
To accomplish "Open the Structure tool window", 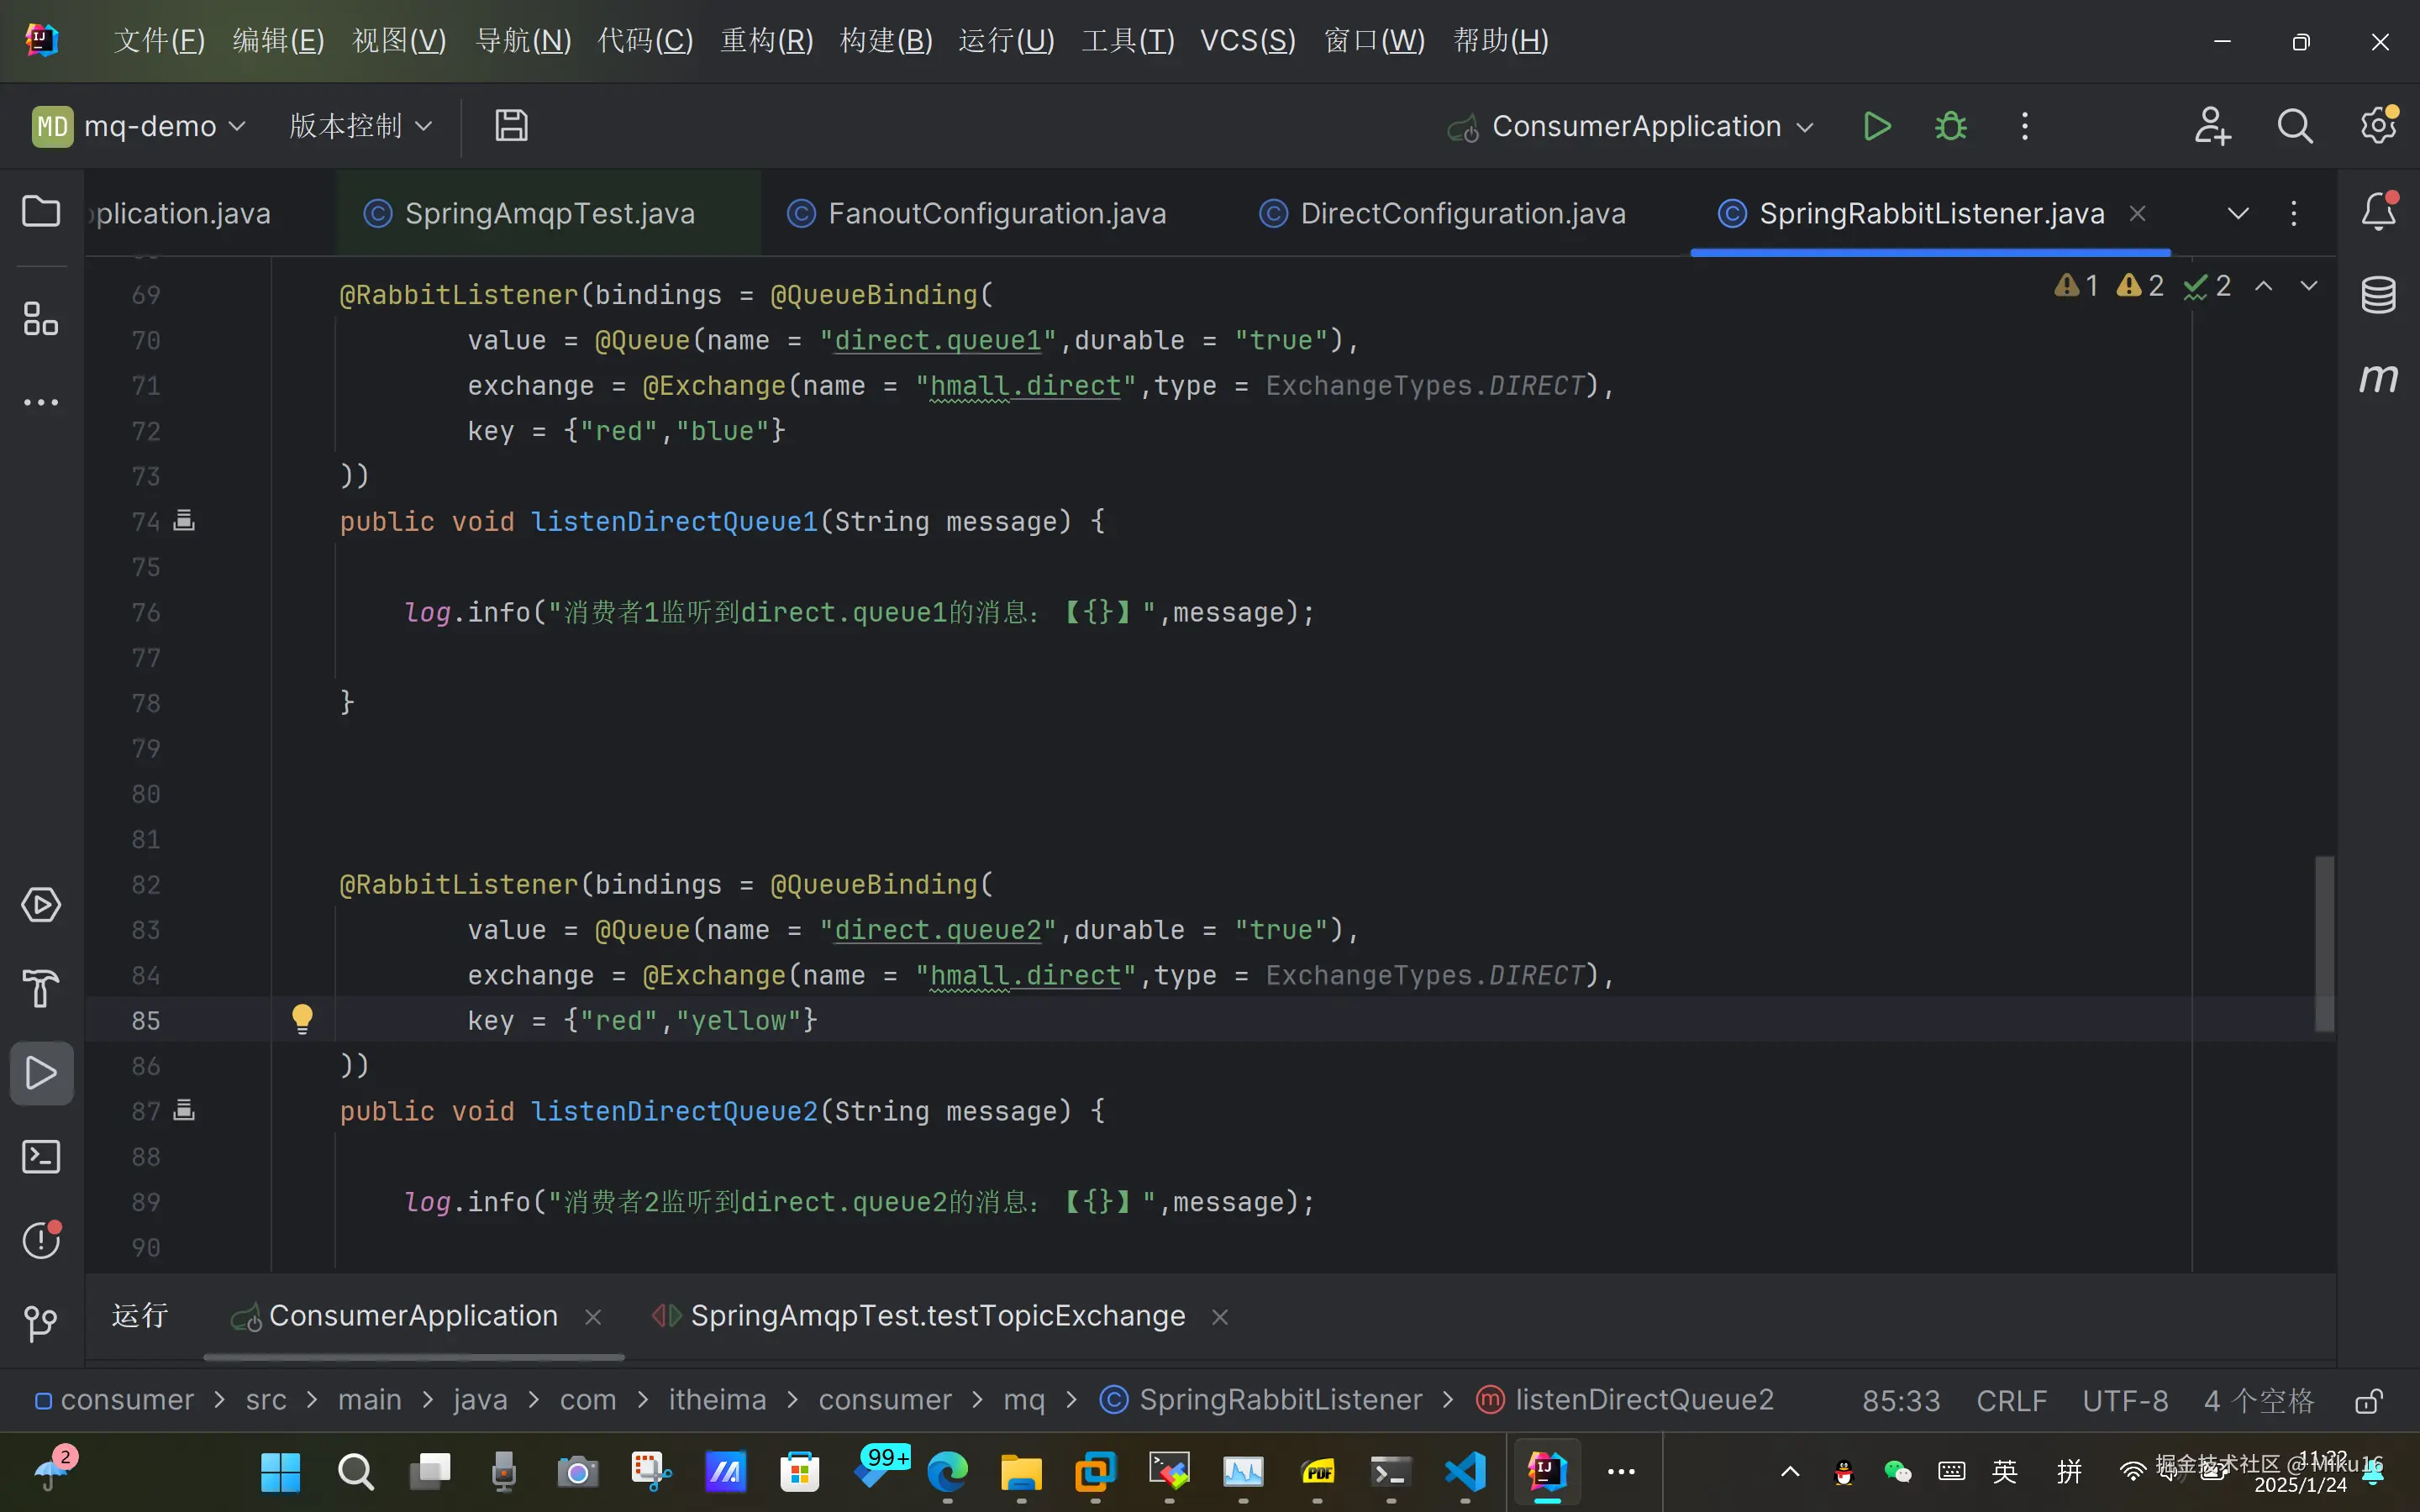I will coord(41,319).
